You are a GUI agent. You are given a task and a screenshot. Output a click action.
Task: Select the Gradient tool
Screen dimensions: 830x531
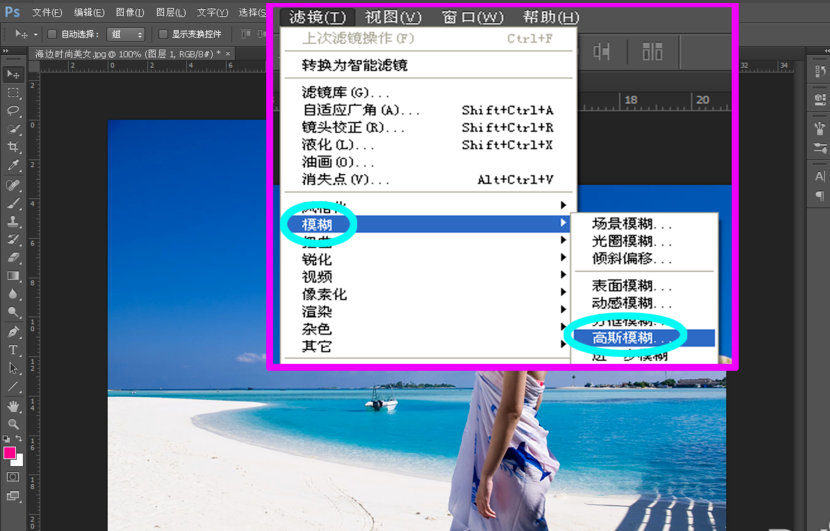[x=13, y=275]
